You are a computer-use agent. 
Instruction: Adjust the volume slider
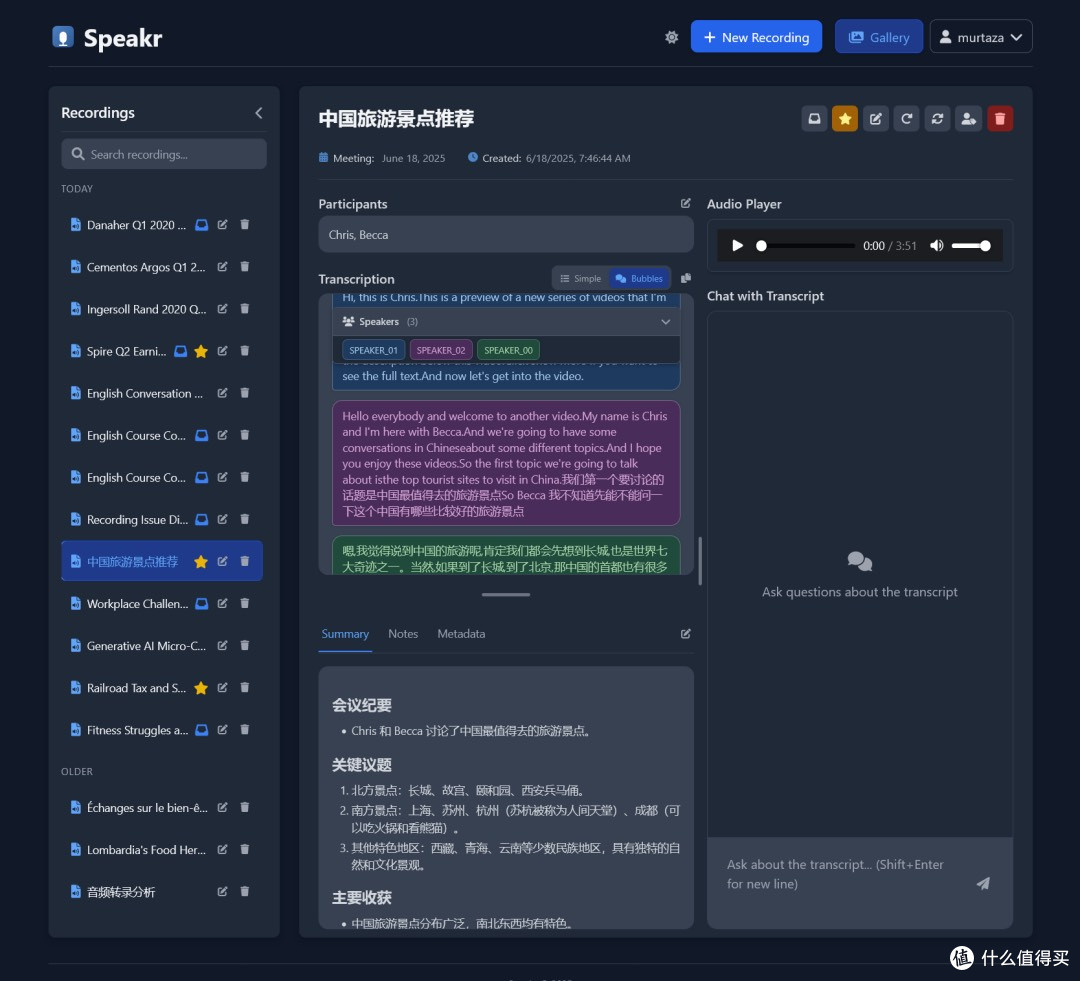click(971, 245)
